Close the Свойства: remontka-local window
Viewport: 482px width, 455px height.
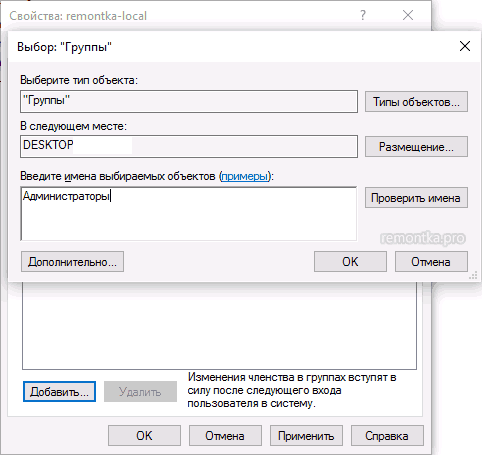(x=408, y=15)
